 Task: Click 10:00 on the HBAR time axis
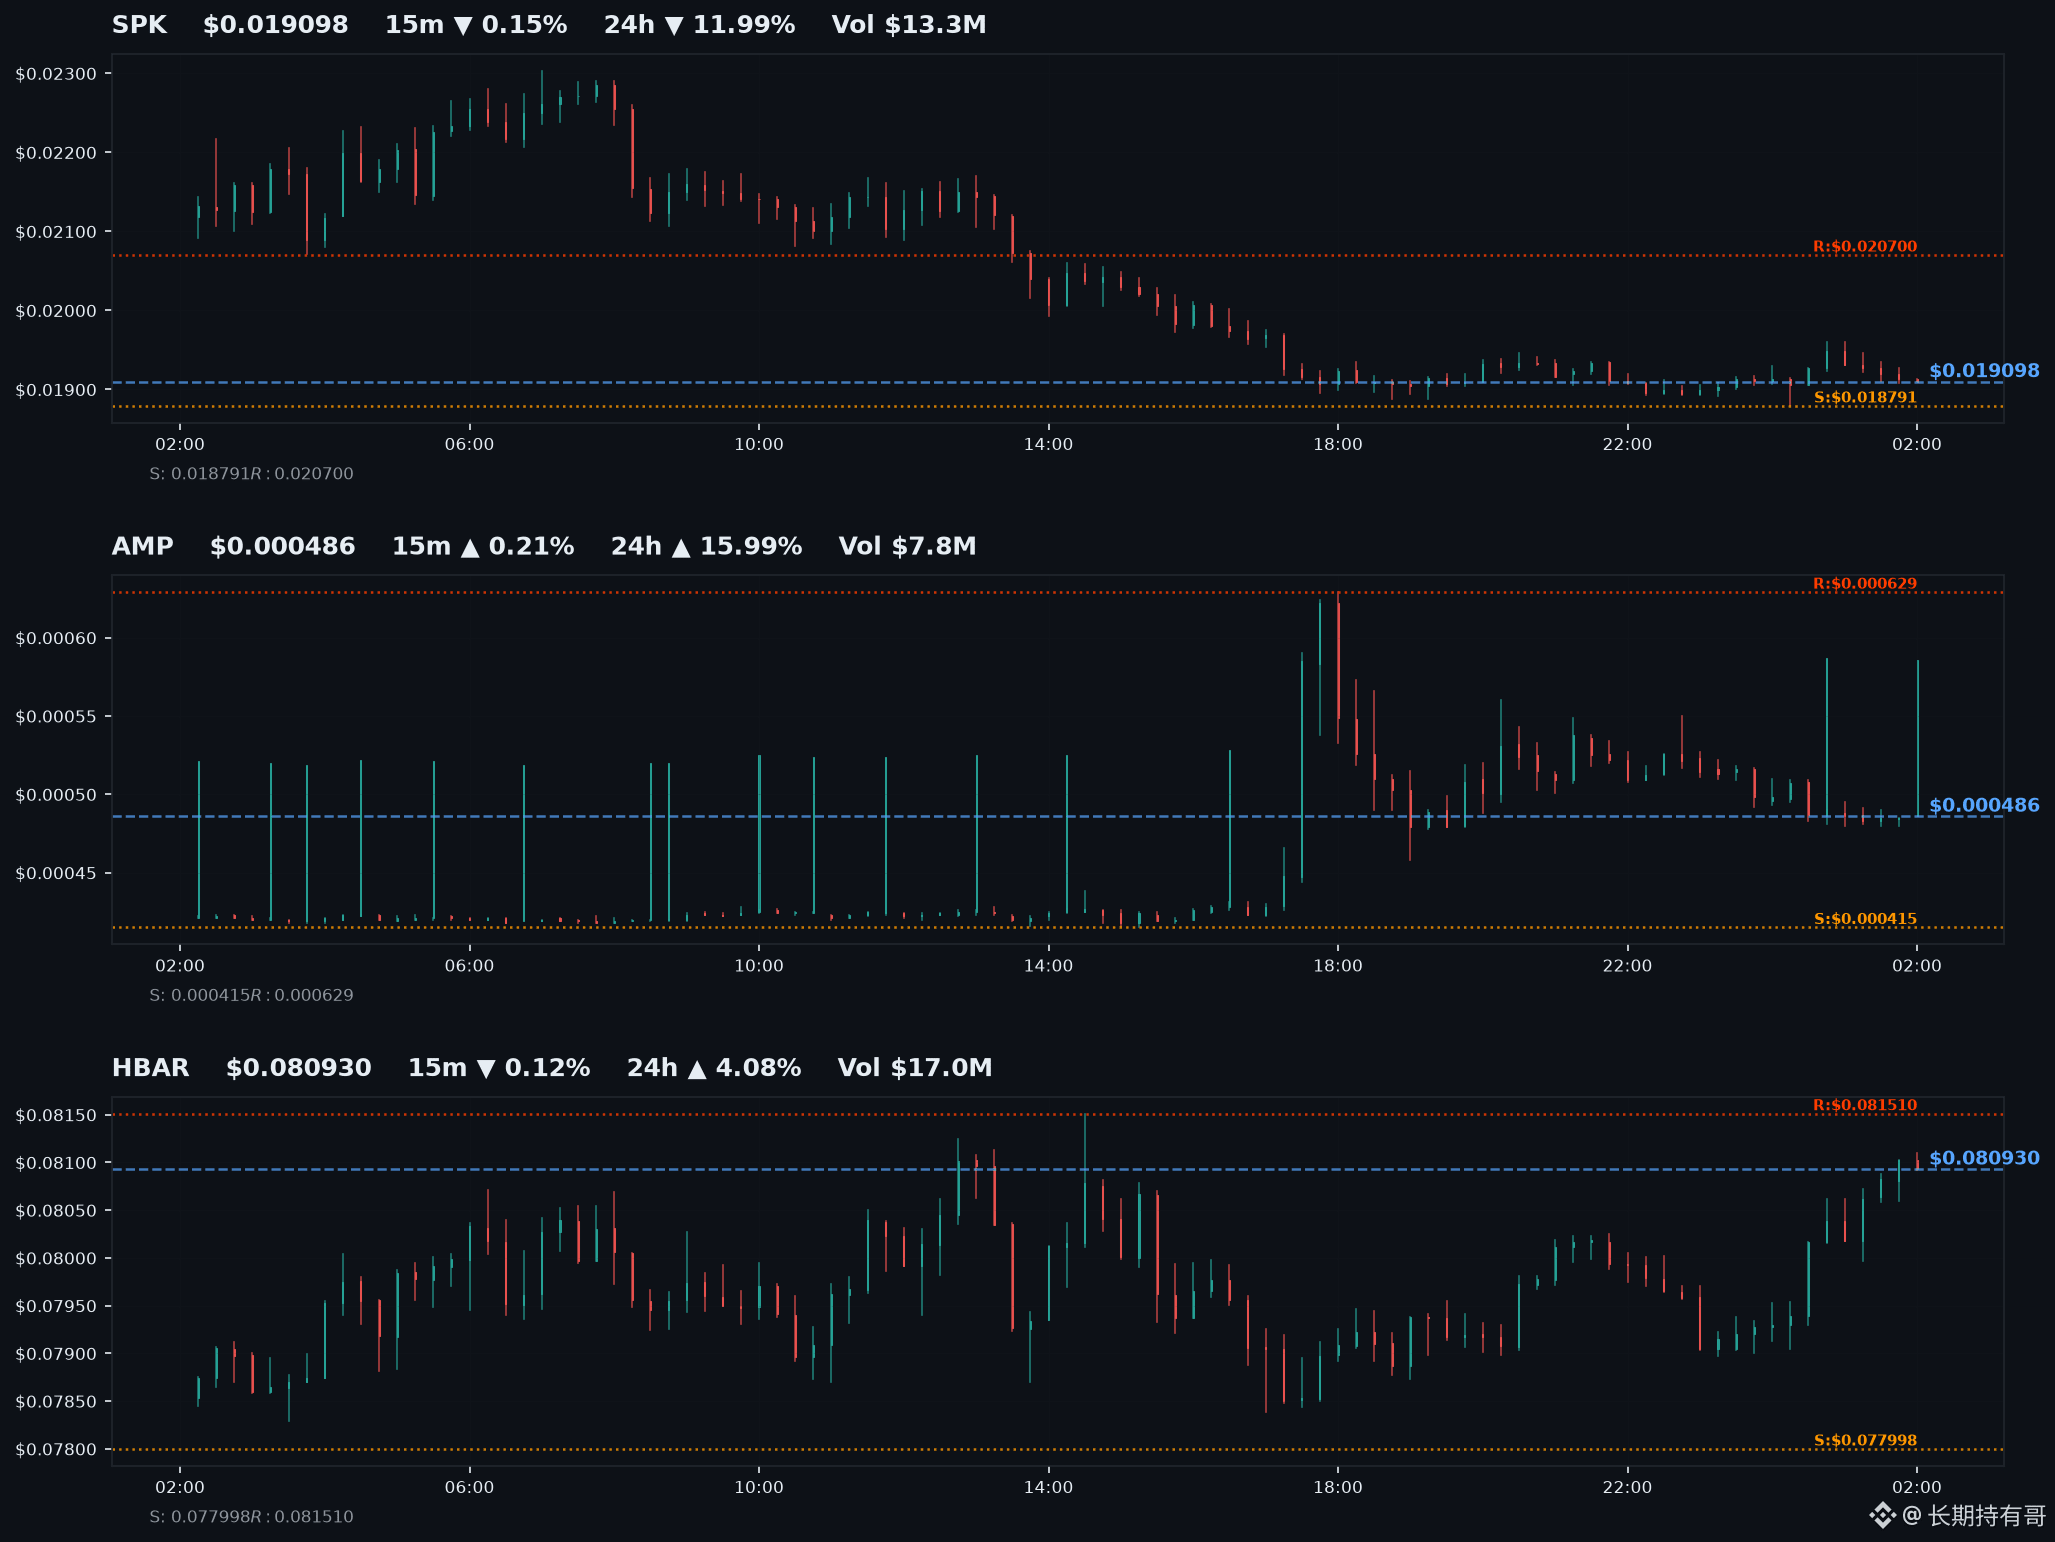point(759,1487)
